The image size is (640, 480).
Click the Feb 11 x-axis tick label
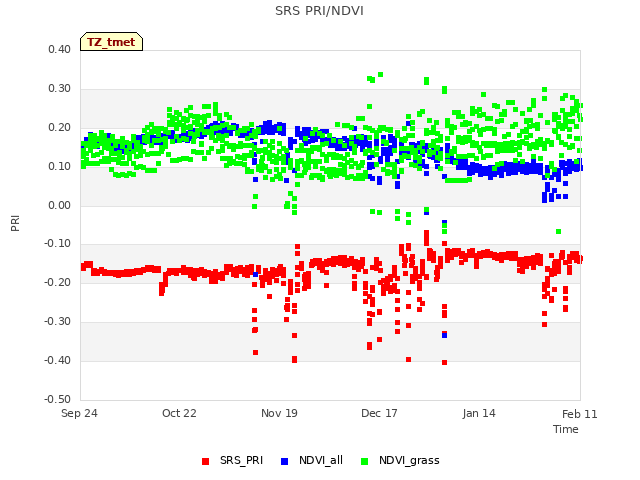pos(580,414)
